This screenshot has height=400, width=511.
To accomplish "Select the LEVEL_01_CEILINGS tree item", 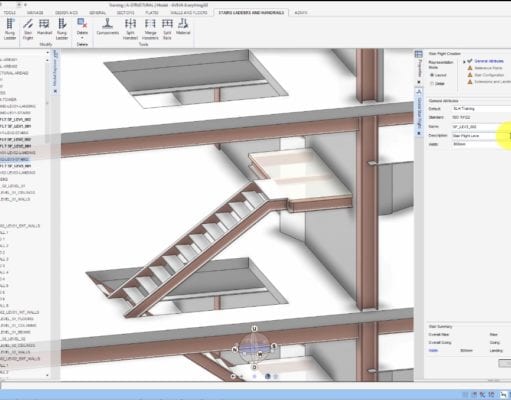I will click(x=17, y=193).
